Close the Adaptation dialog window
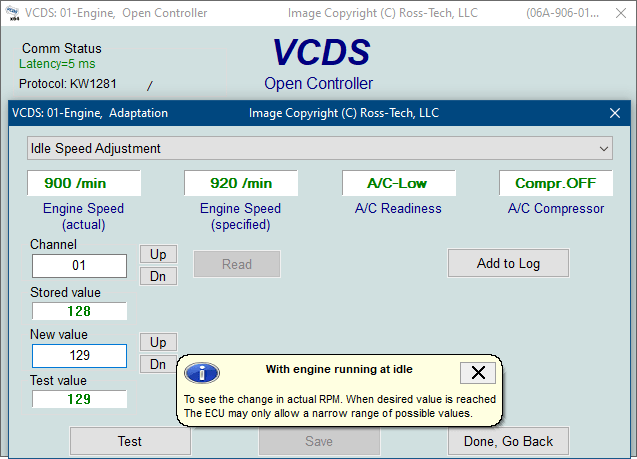The width and height of the screenshot is (637, 459). coord(615,113)
